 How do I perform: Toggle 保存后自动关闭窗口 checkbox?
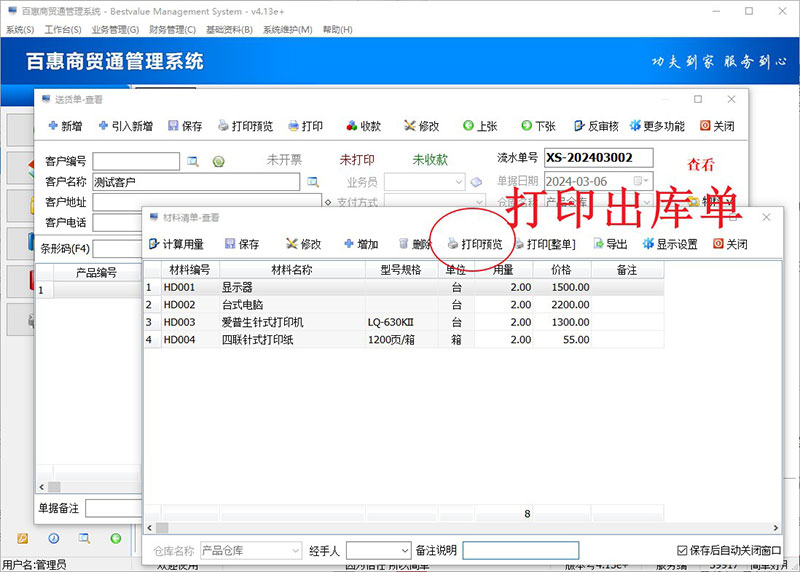(x=682, y=550)
